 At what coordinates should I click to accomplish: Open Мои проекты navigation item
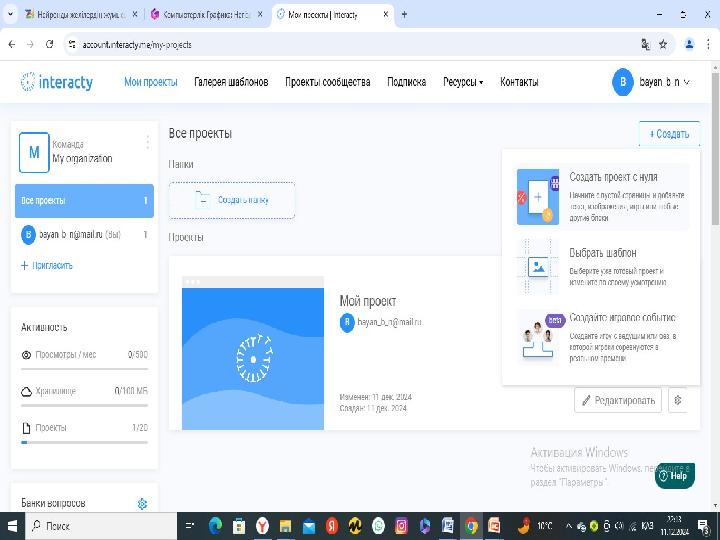tap(151, 82)
